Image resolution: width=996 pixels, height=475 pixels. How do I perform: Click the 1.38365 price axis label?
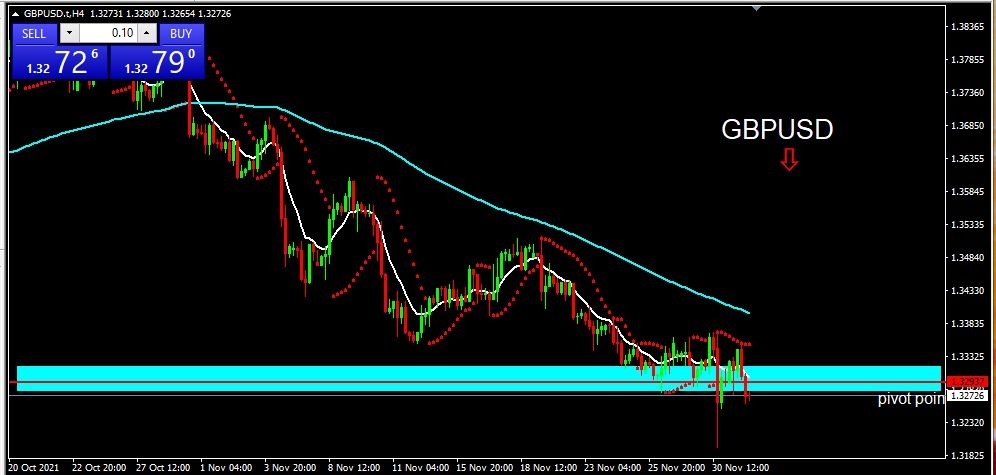pos(967,27)
